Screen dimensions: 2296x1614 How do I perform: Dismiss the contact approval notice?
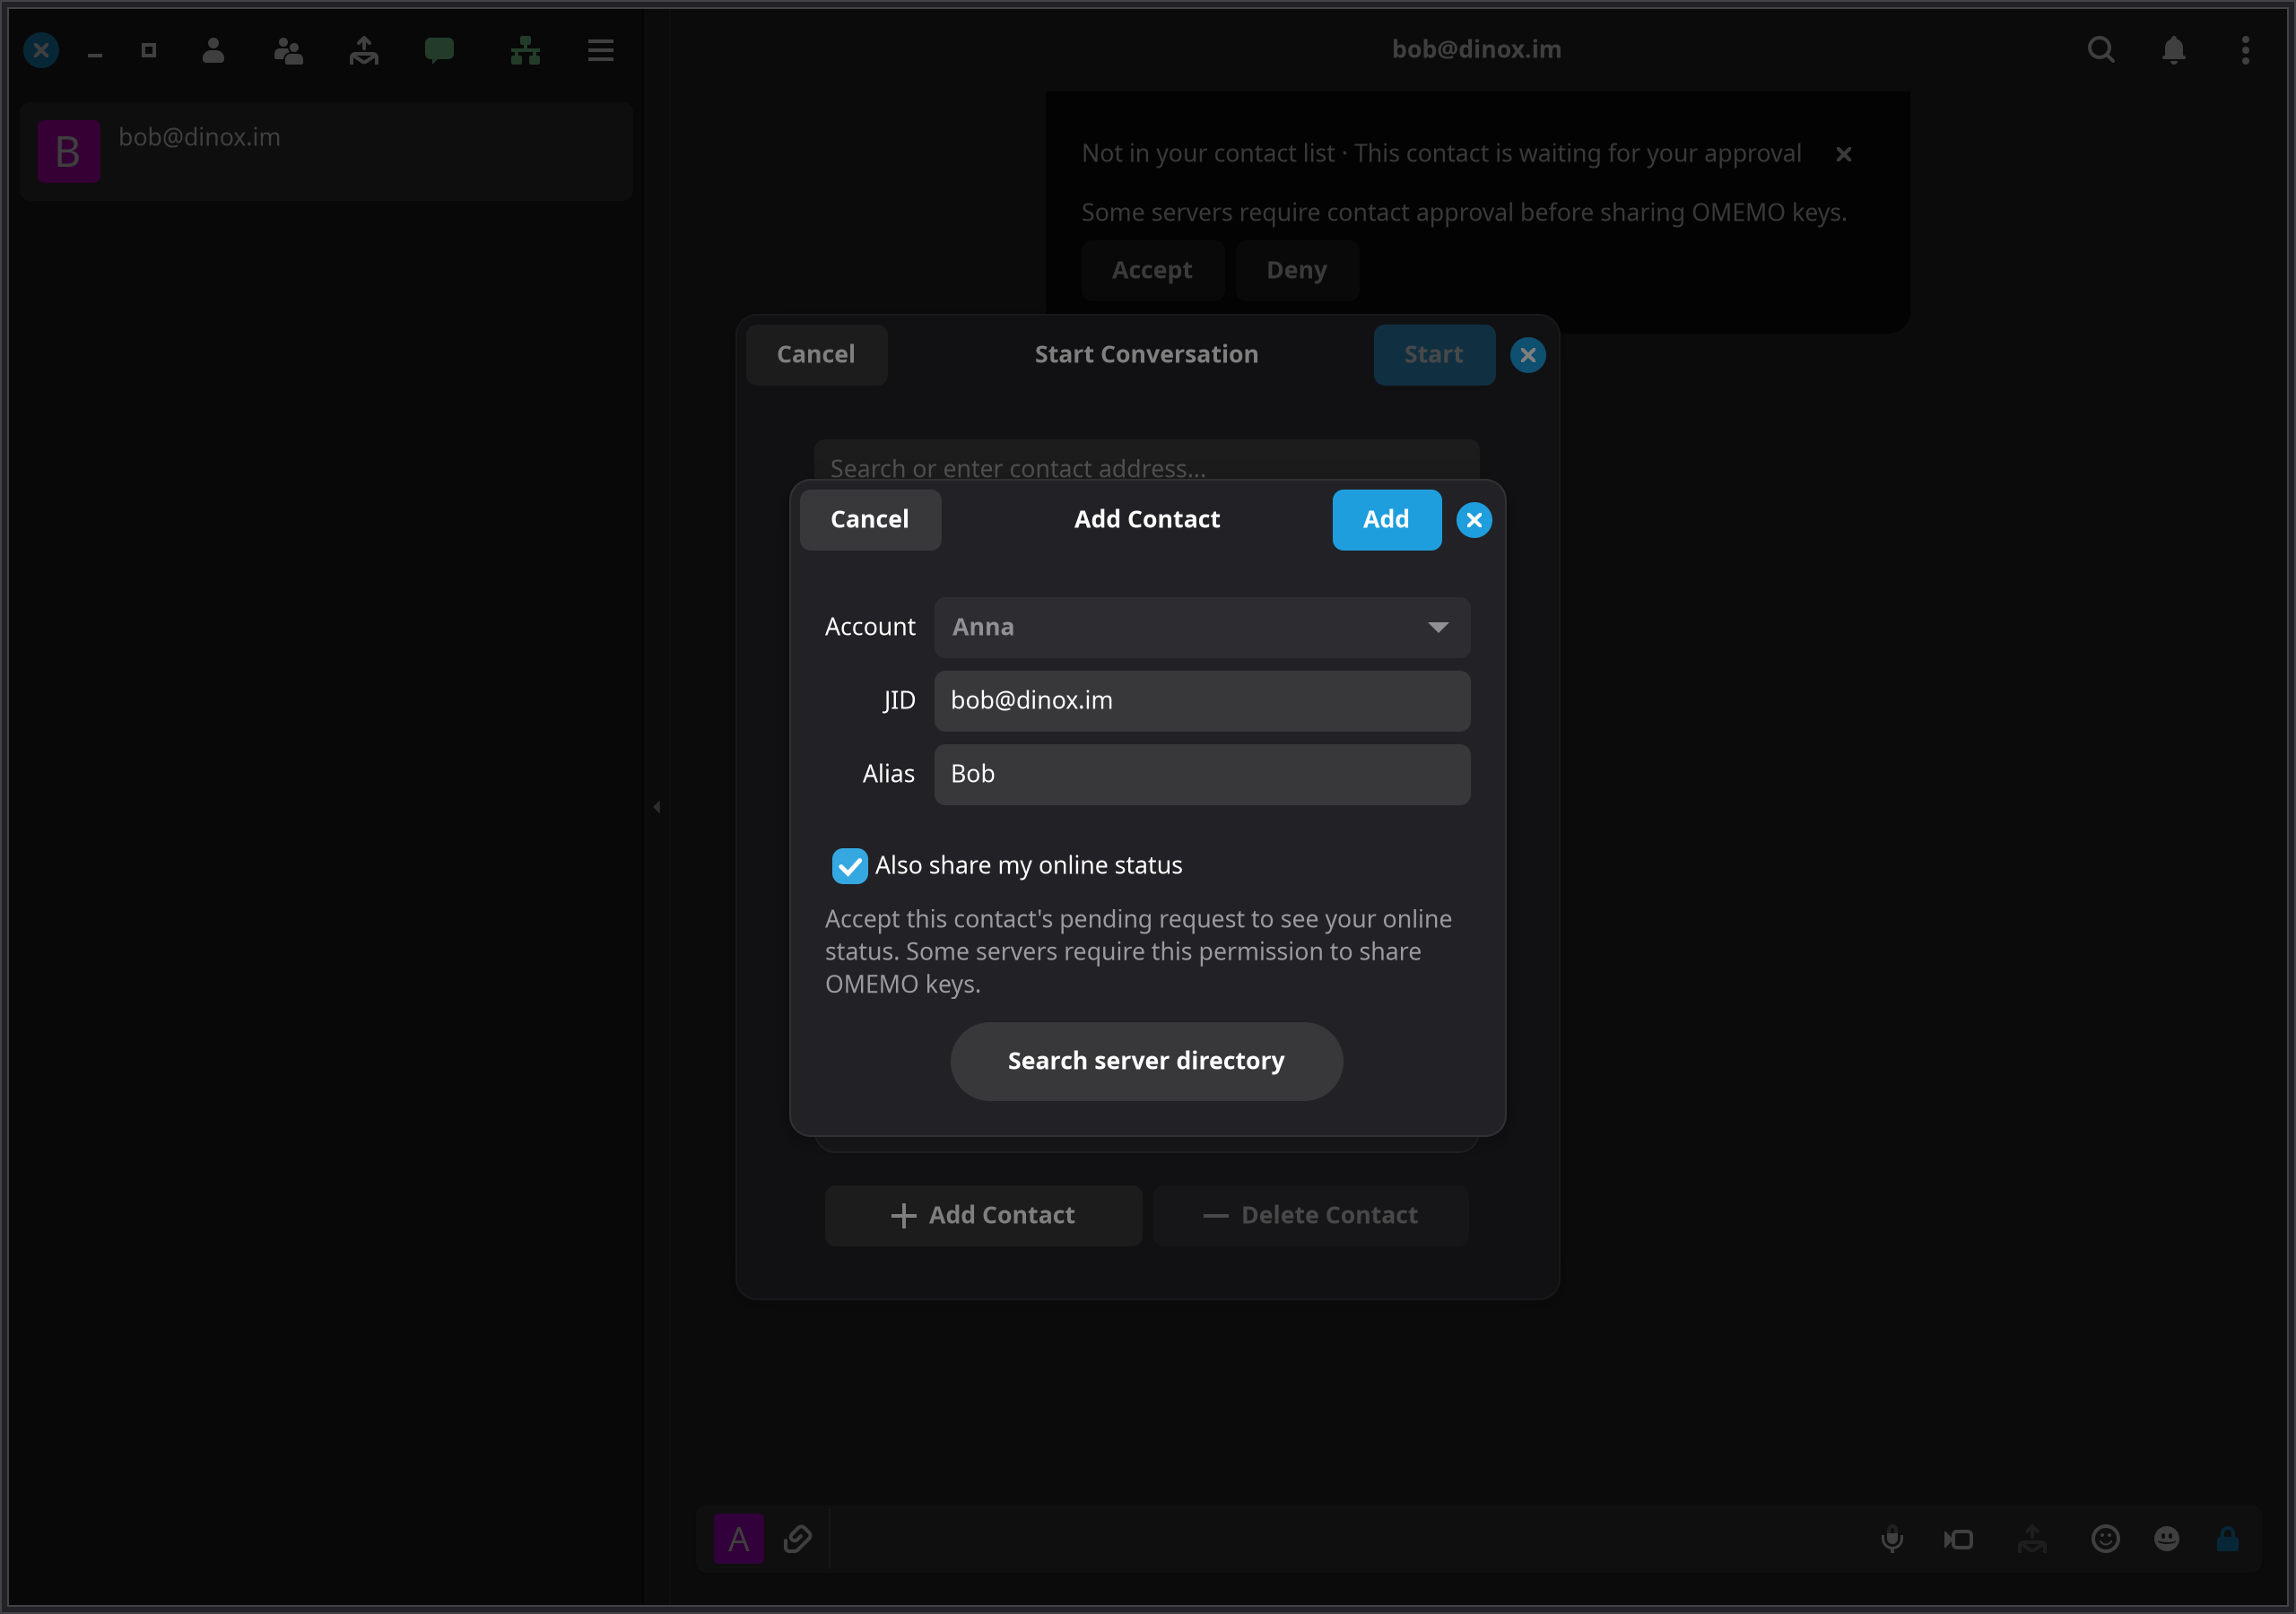coord(1843,154)
